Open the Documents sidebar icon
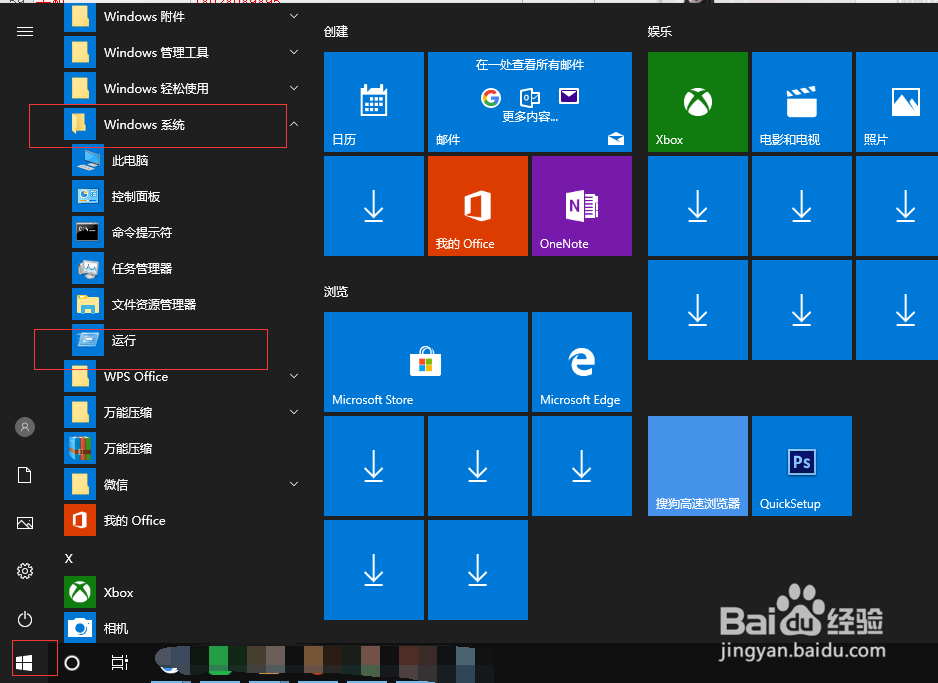938x683 pixels. tap(25, 475)
